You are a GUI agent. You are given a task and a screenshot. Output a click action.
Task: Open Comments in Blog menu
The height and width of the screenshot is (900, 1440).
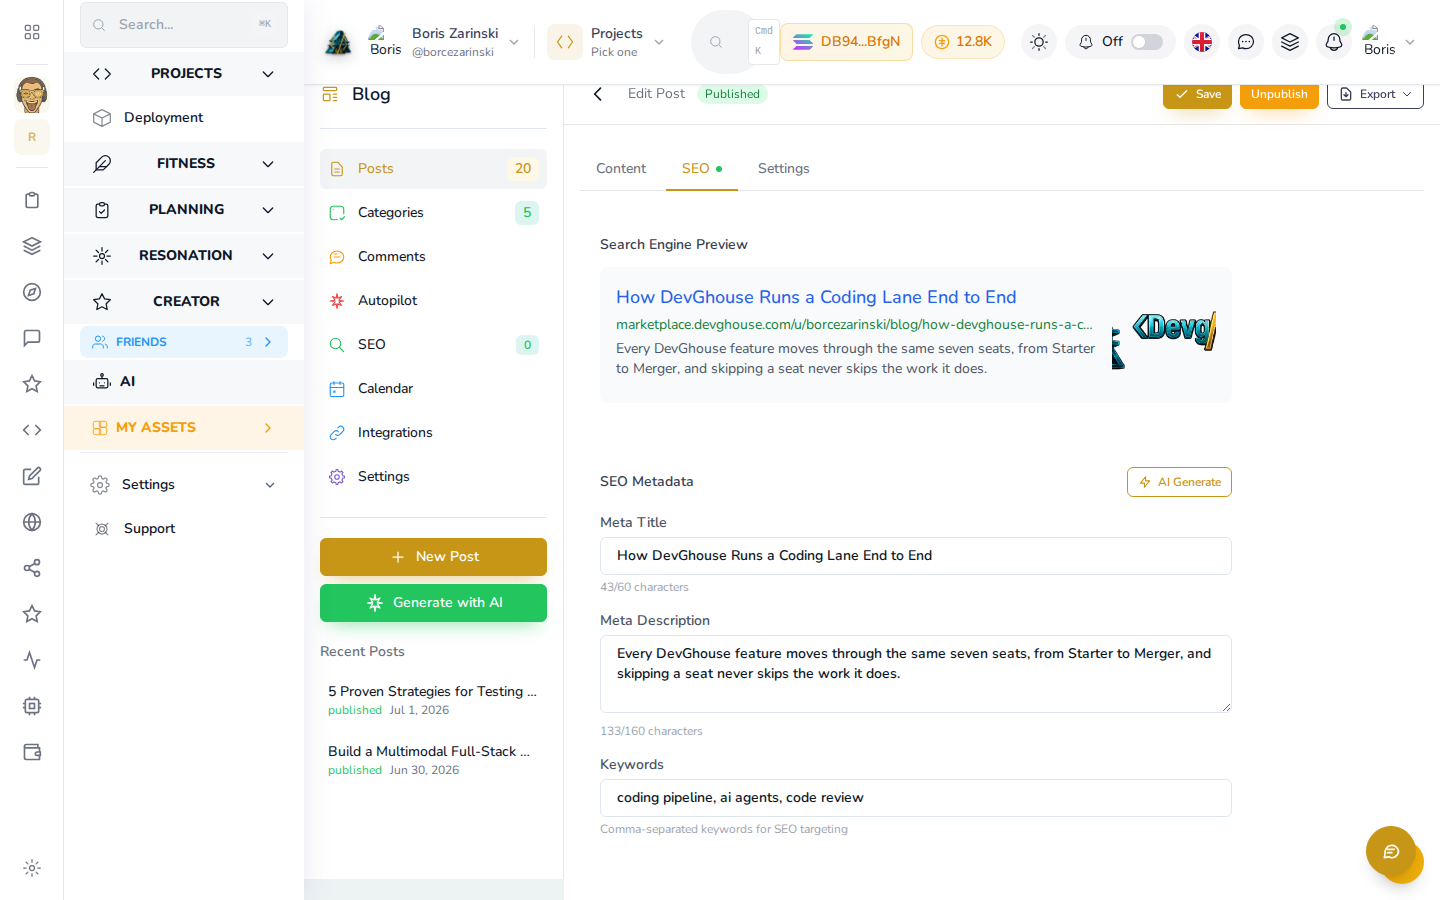pos(433,257)
